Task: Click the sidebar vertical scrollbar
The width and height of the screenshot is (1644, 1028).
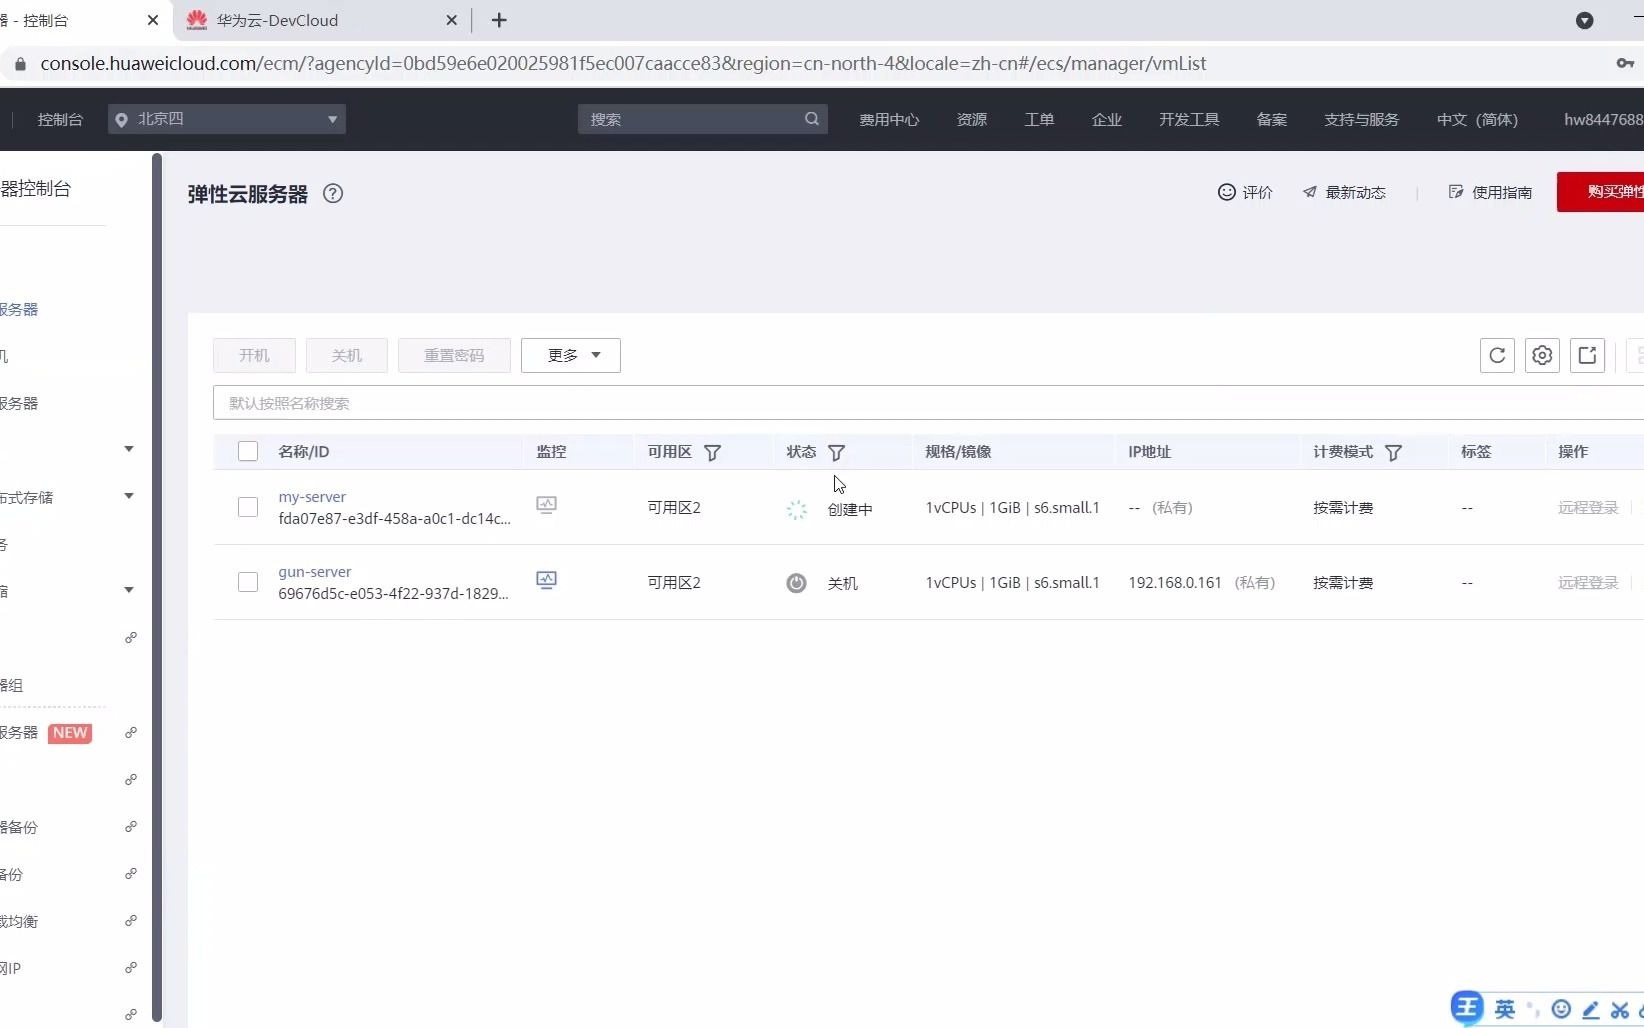Action: 157,587
